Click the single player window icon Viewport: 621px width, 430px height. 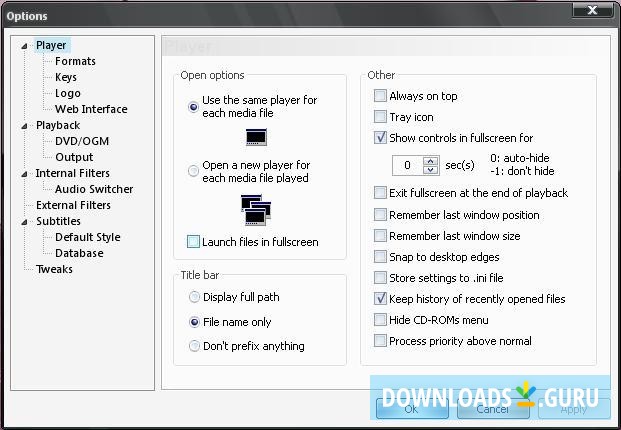tap(256, 137)
